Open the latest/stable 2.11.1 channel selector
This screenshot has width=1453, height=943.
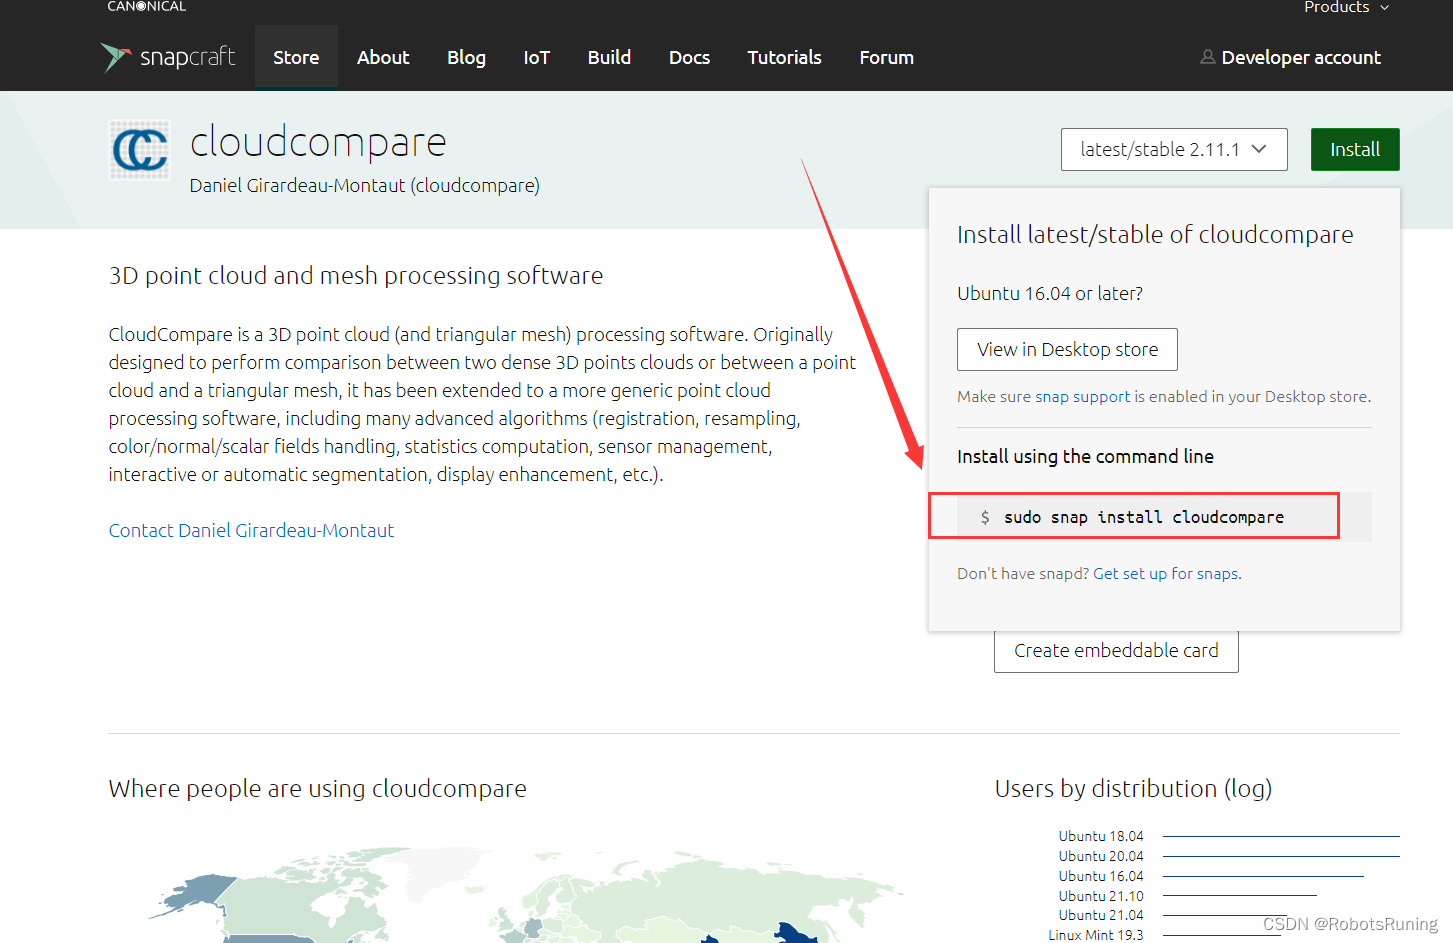click(x=1174, y=149)
